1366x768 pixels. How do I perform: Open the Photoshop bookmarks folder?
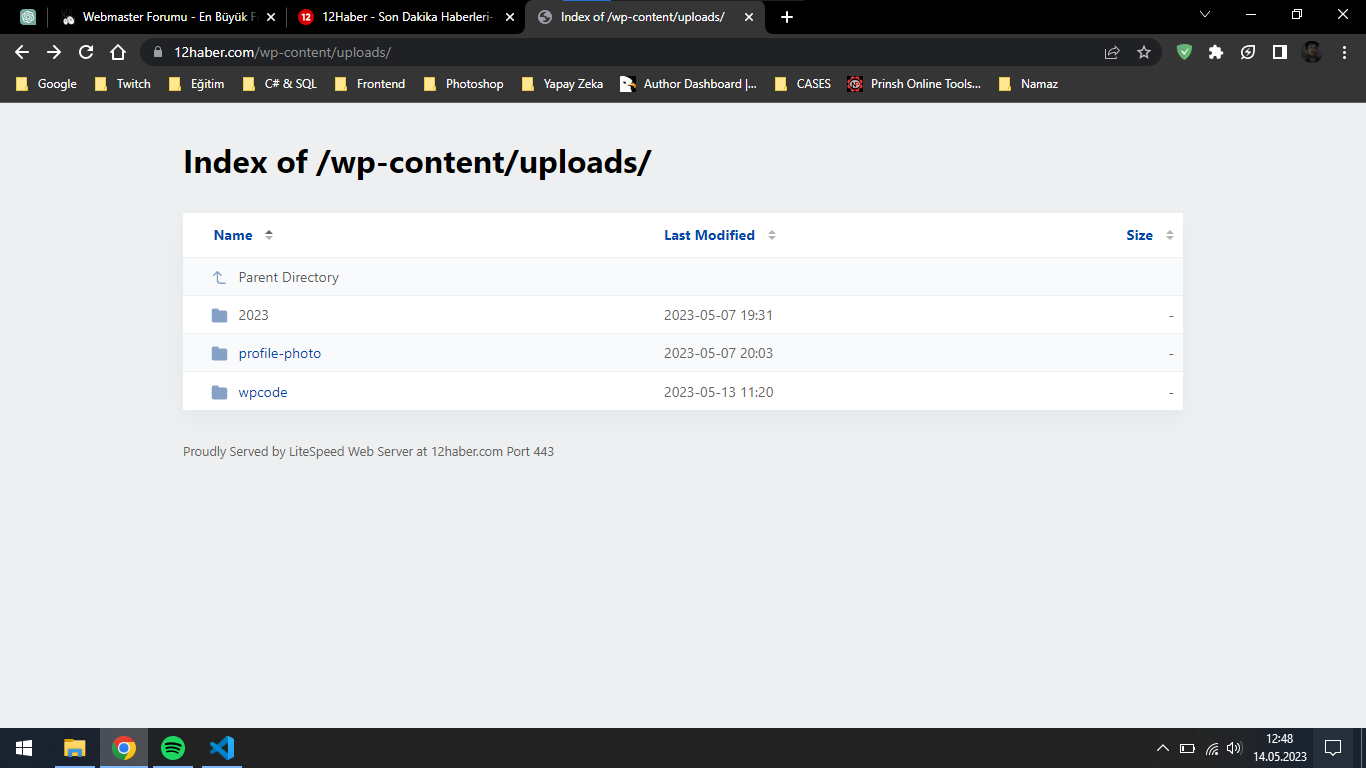pos(463,84)
